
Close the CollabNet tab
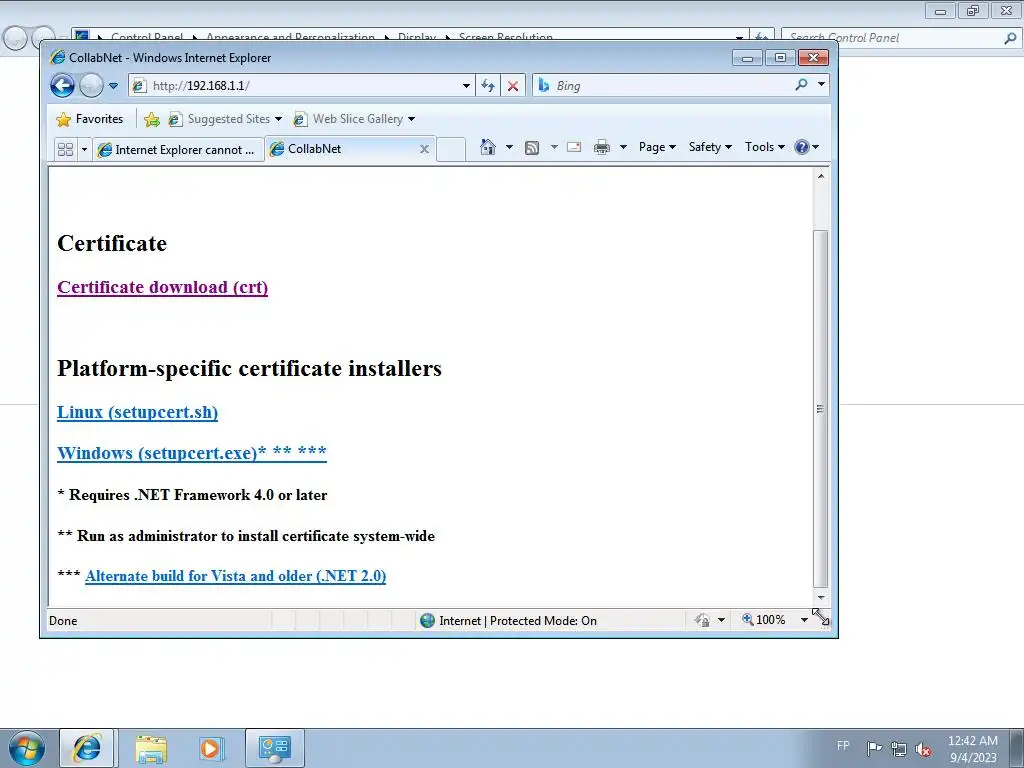tap(424, 149)
